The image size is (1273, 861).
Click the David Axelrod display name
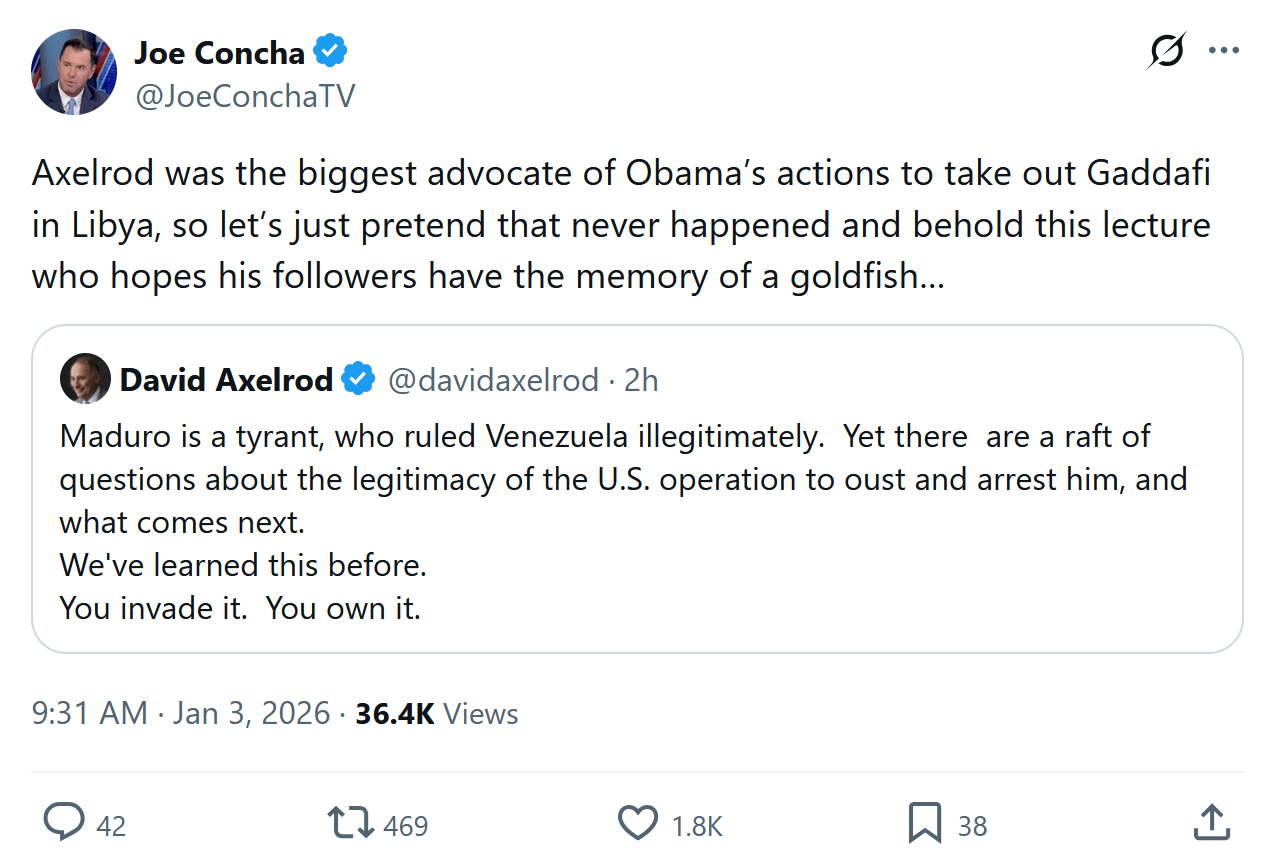[226, 380]
